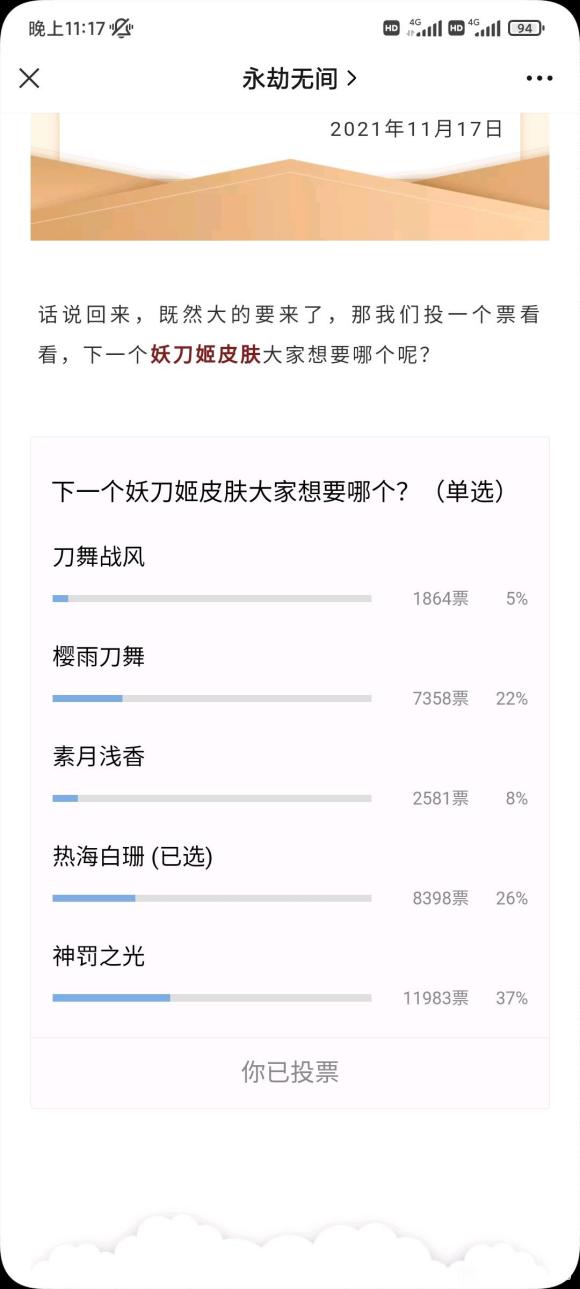
Task: Tap the battery indicator showing 94
Action: click(527, 28)
